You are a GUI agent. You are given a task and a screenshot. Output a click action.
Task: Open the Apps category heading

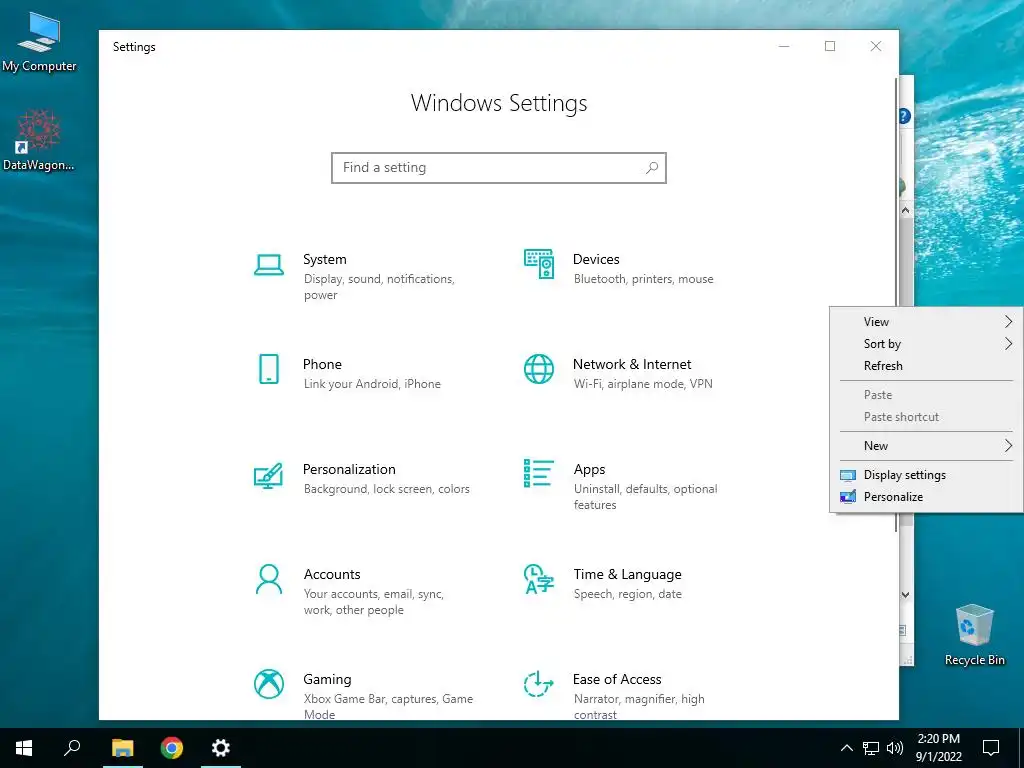tap(589, 470)
